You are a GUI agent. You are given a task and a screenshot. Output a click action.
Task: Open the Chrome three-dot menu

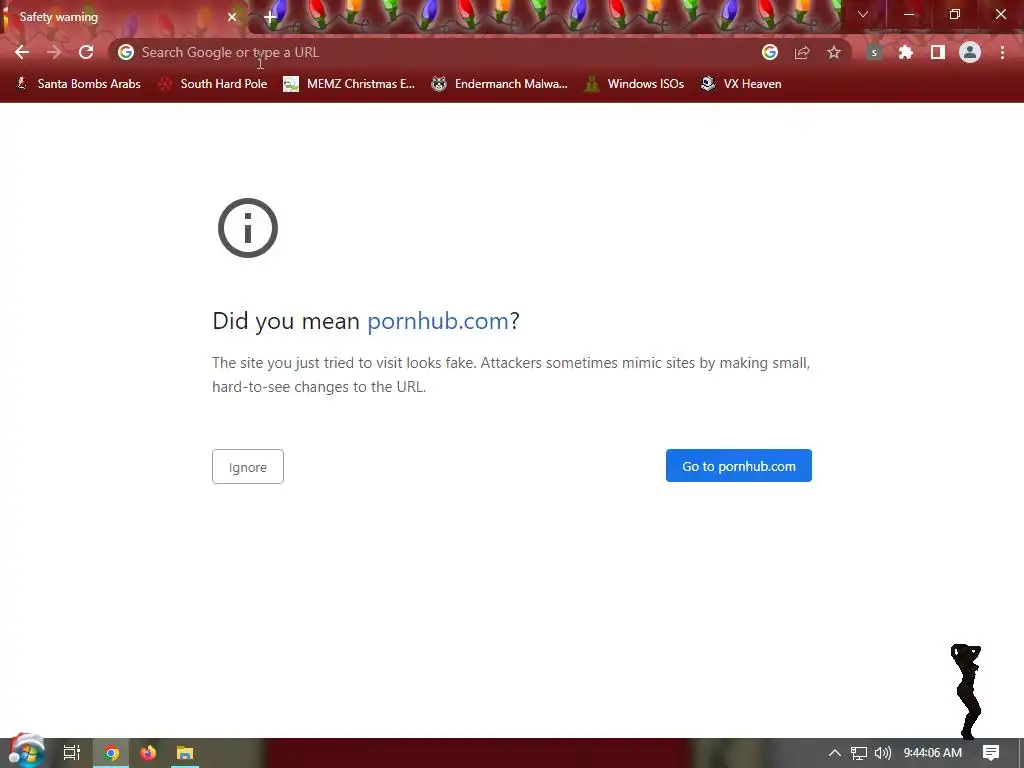pos(1002,52)
